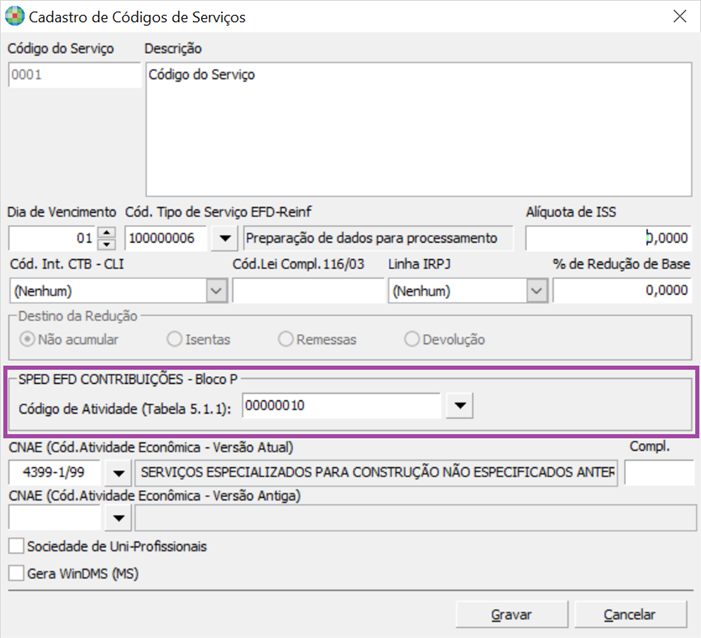Choose the Remessas radio option
Image resolution: width=701 pixels, height=638 pixels.
point(285,339)
